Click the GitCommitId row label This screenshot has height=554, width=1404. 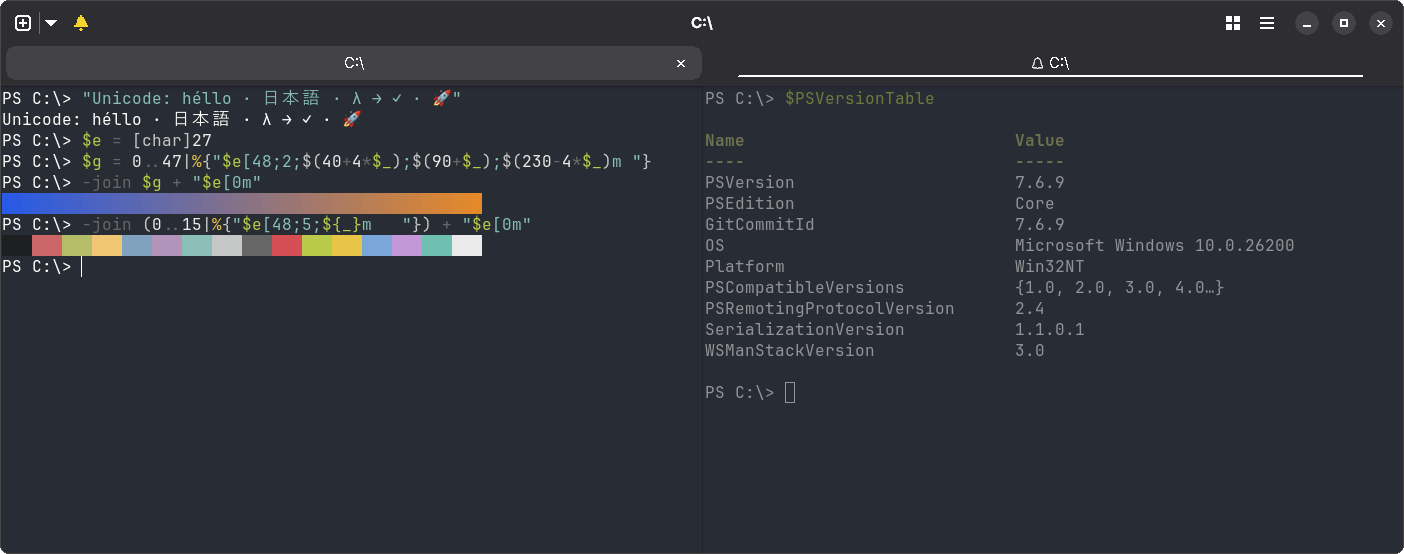tap(760, 225)
